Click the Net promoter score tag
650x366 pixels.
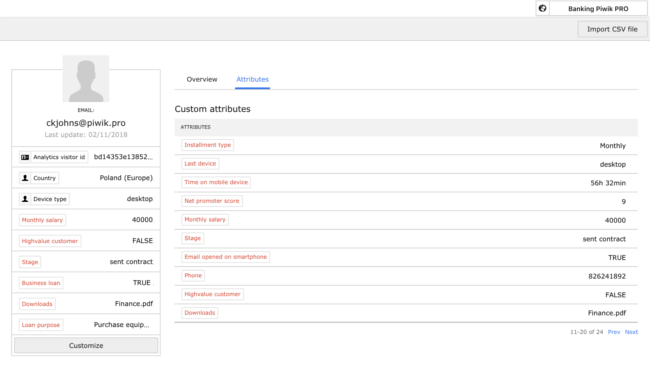point(212,201)
